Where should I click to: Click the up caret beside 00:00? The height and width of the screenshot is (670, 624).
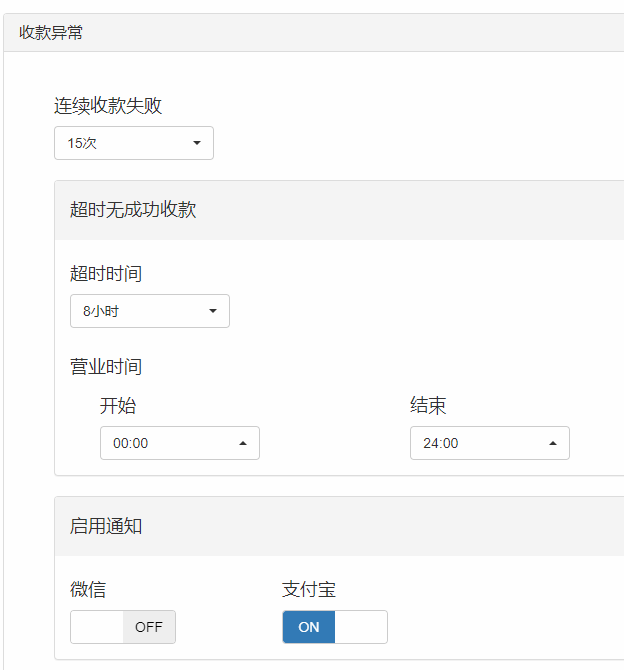(243, 443)
